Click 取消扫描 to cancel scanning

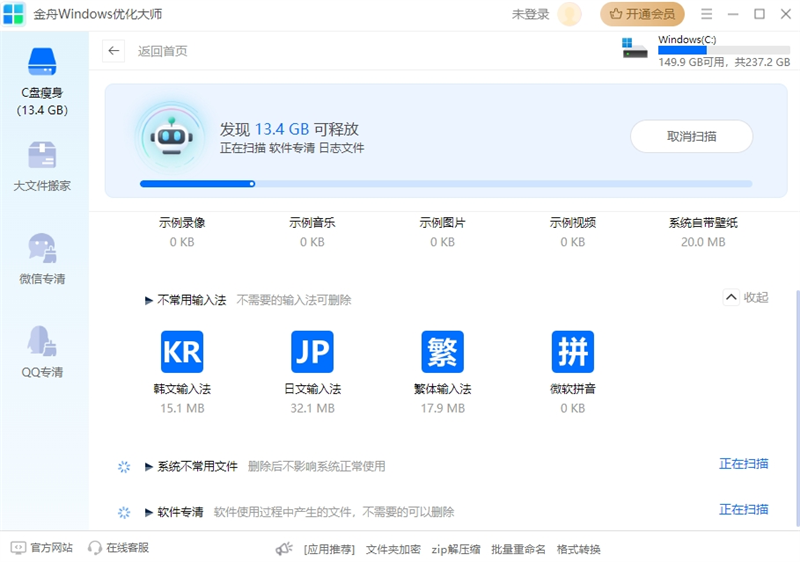point(691,136)
